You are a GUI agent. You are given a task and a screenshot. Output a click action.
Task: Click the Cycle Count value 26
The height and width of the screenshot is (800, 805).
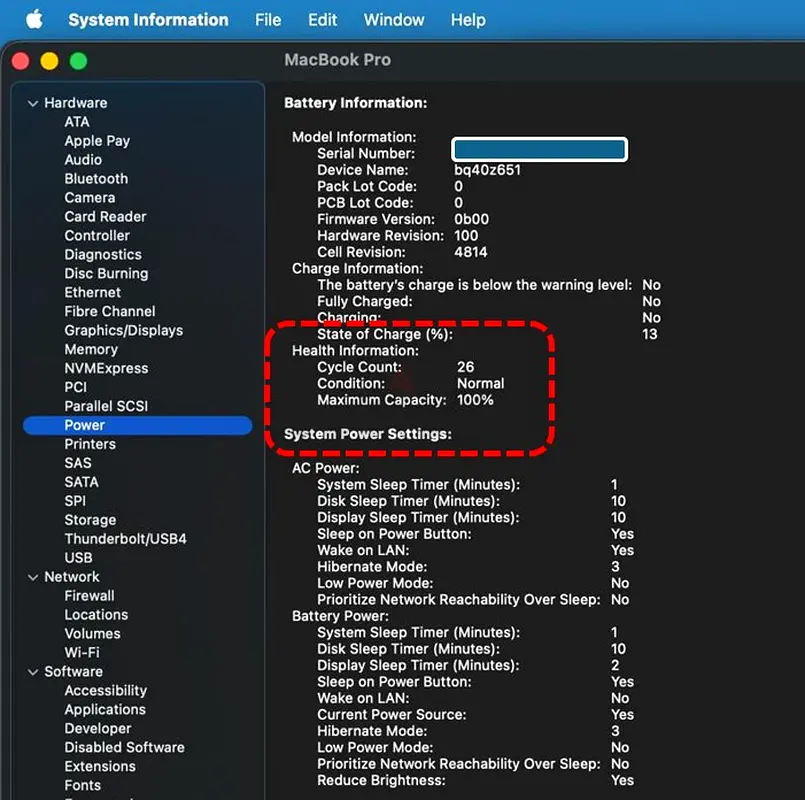click(x=465, y=367)
